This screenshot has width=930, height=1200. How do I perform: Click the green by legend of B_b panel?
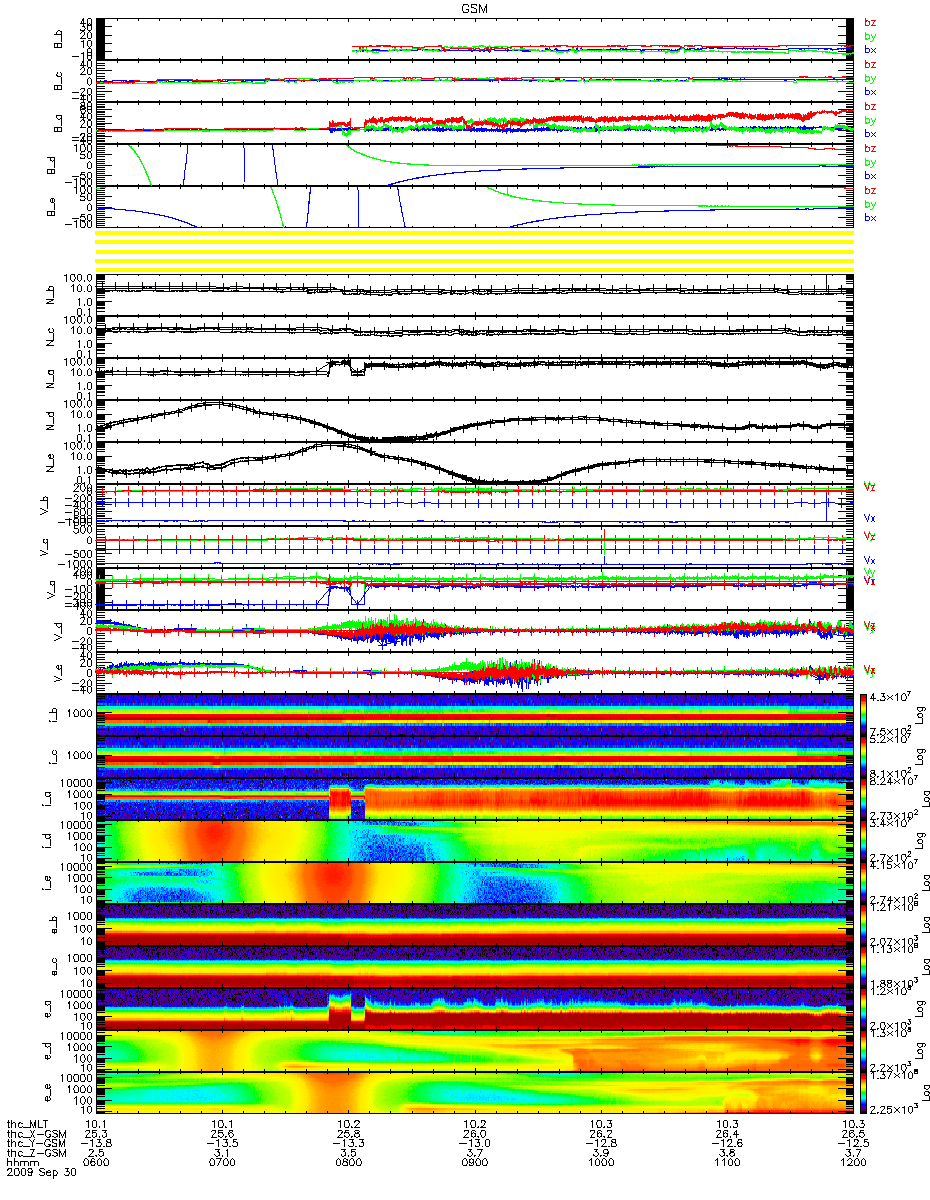pyautogui.click(x=870, y=36)
